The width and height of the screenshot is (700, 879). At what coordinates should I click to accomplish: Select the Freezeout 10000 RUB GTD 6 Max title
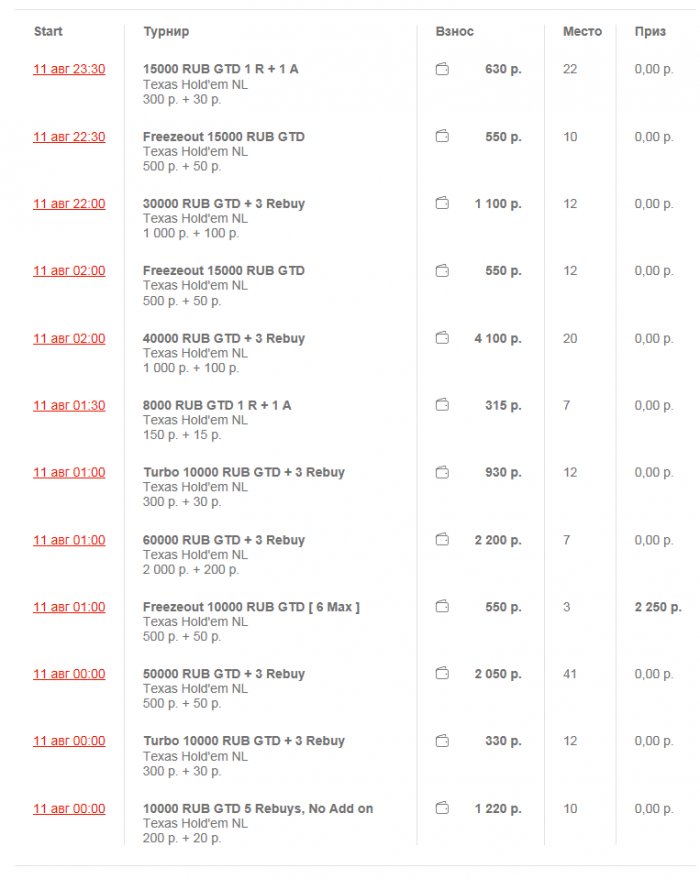click(x=251, y=607)
